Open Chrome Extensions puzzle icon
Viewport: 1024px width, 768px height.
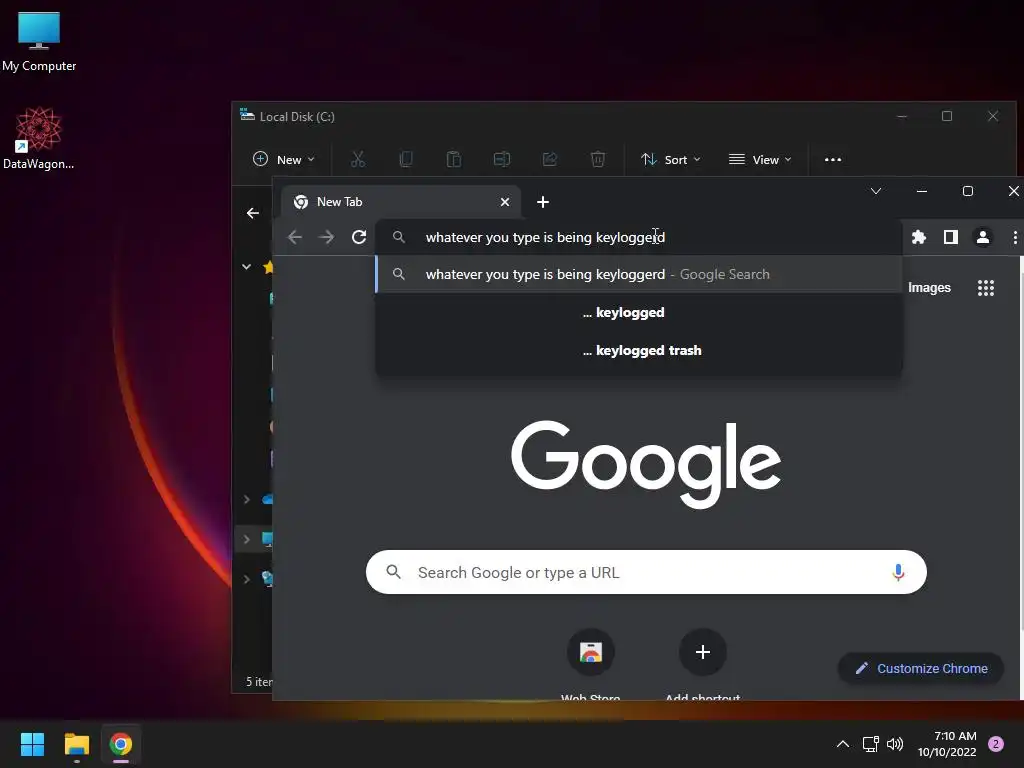(x=919, y=237)
